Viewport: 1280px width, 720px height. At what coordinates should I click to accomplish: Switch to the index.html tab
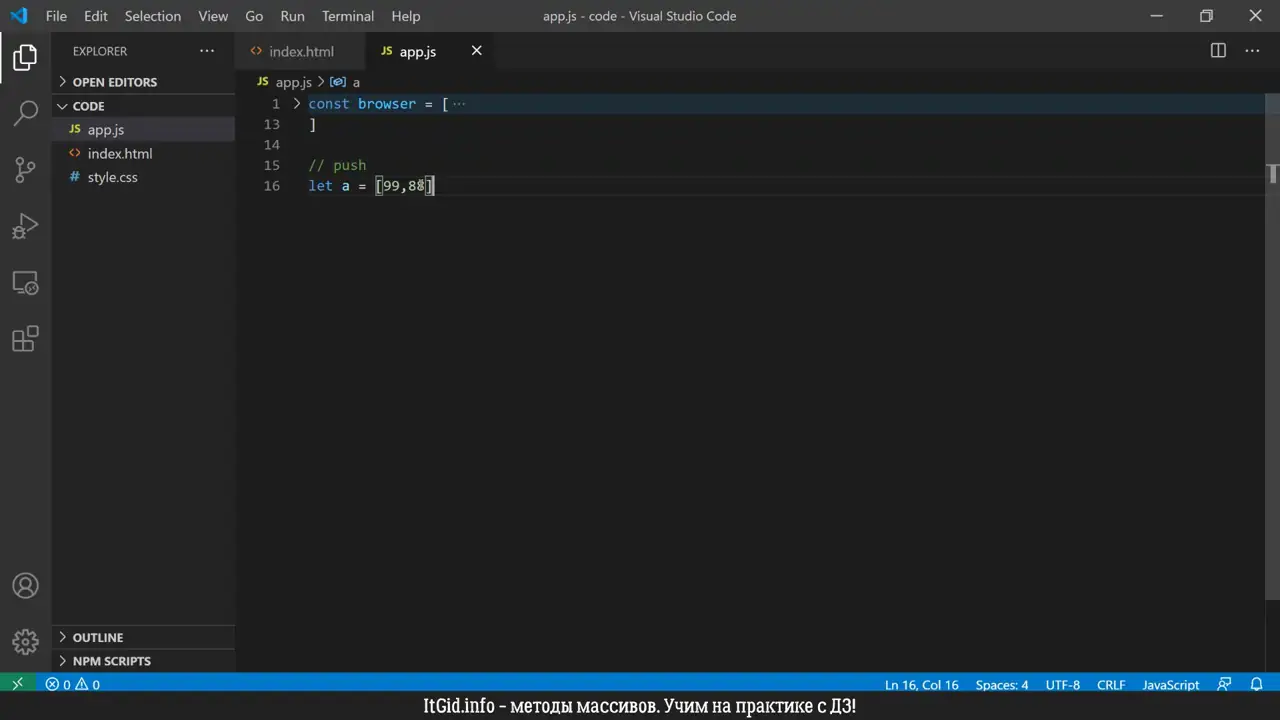301,51
